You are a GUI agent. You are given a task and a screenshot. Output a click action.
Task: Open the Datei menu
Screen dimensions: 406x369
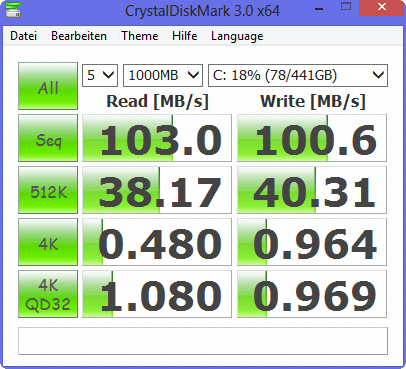click(x=24, y=36)
